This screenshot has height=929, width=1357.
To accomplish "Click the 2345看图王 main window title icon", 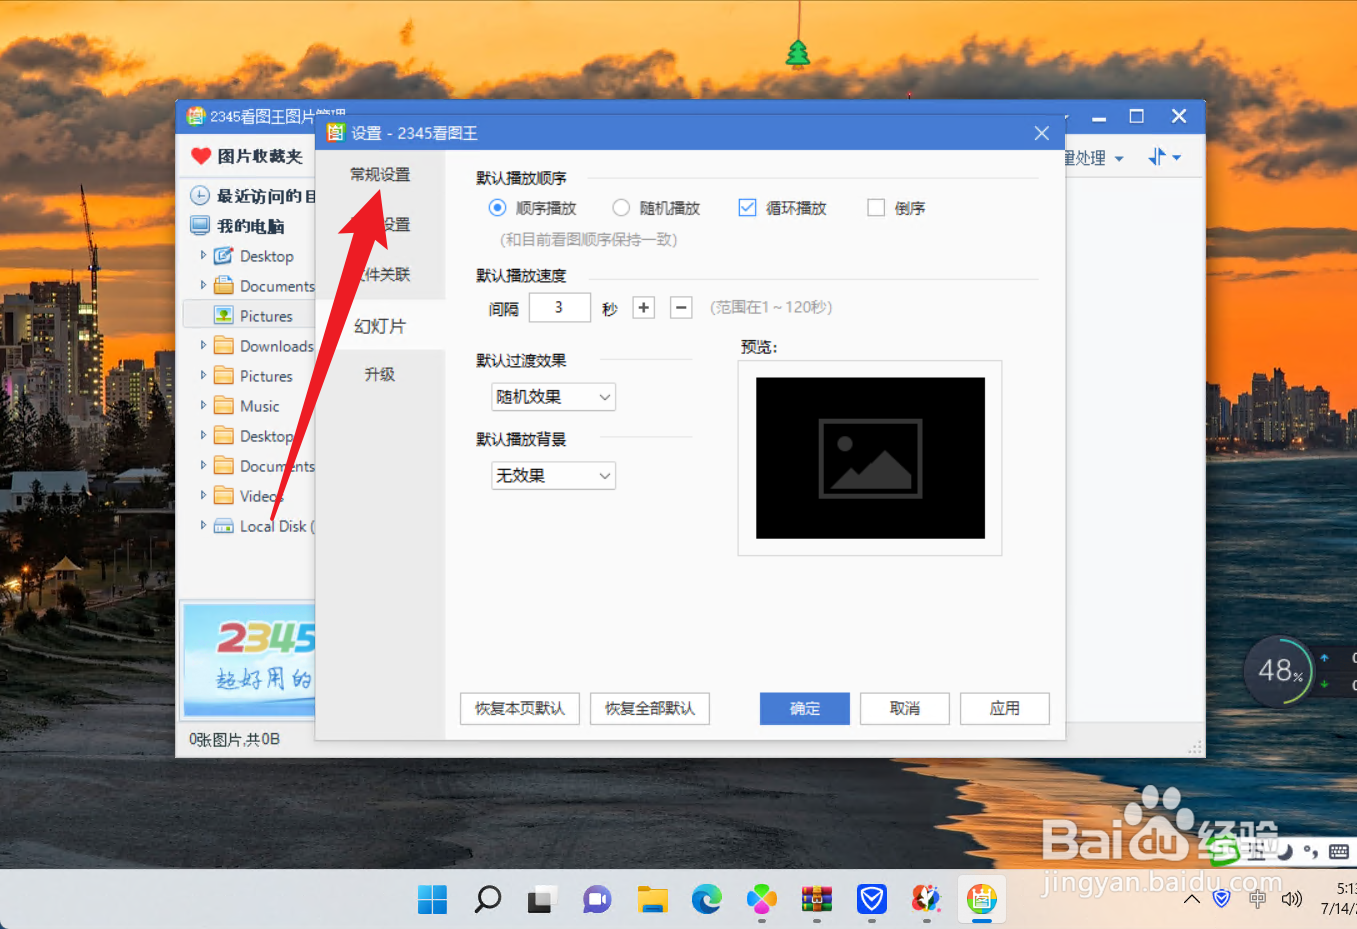I will point(196,116).
